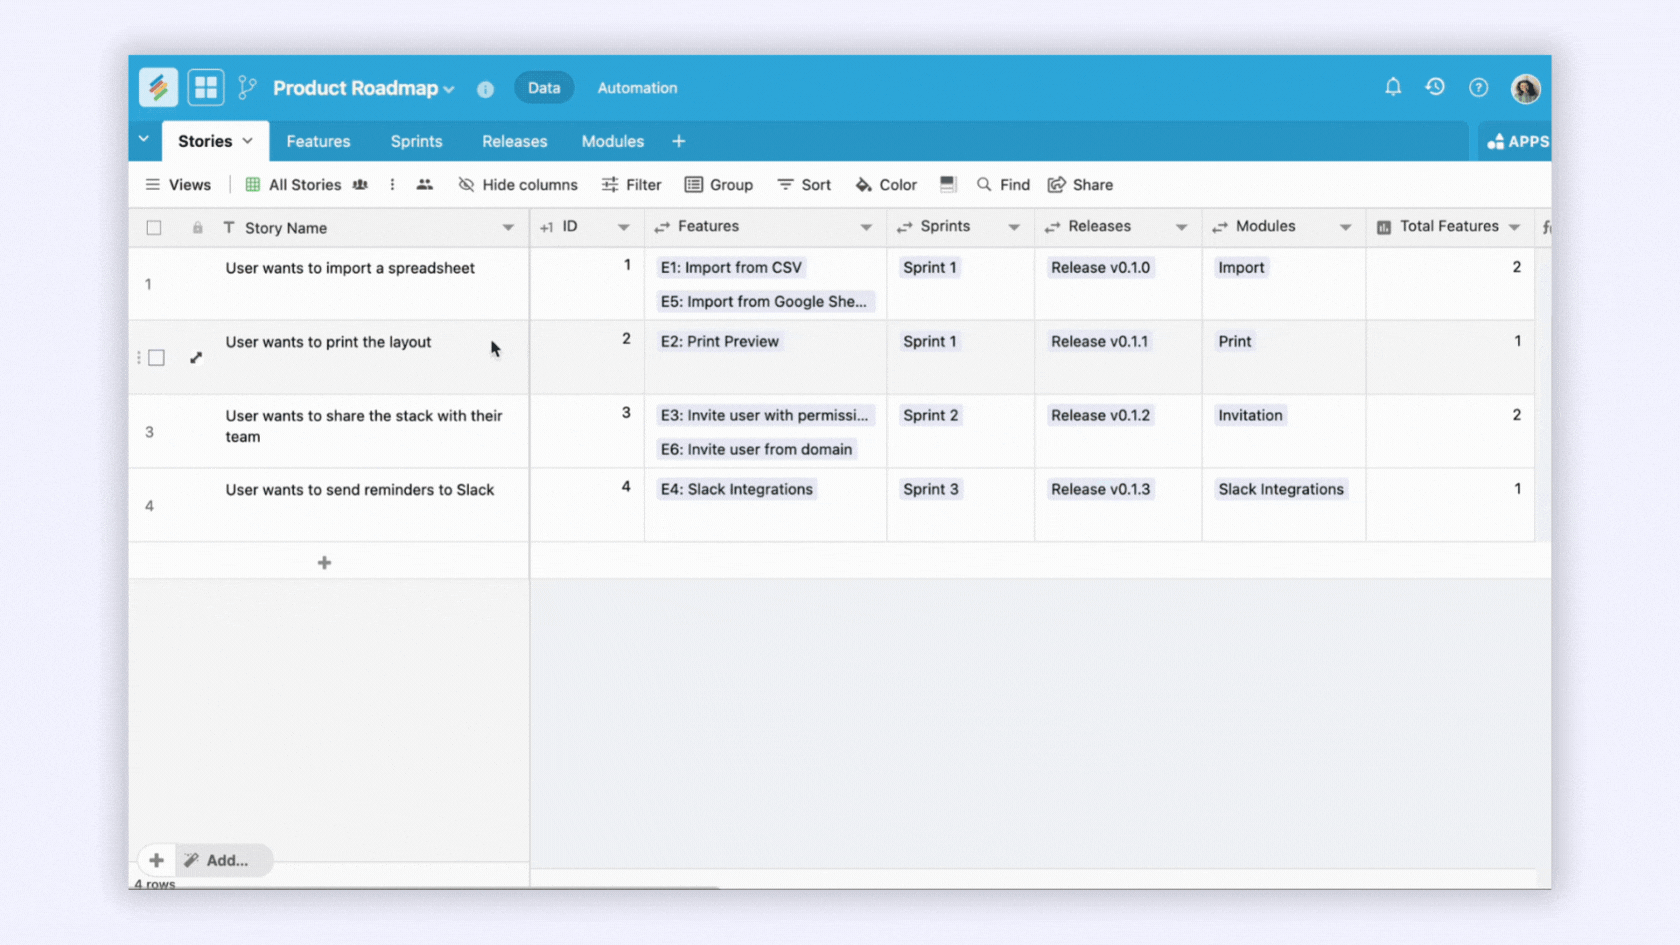
Task: Select the checkbox on row 2
Action: [x=157, y=357]
